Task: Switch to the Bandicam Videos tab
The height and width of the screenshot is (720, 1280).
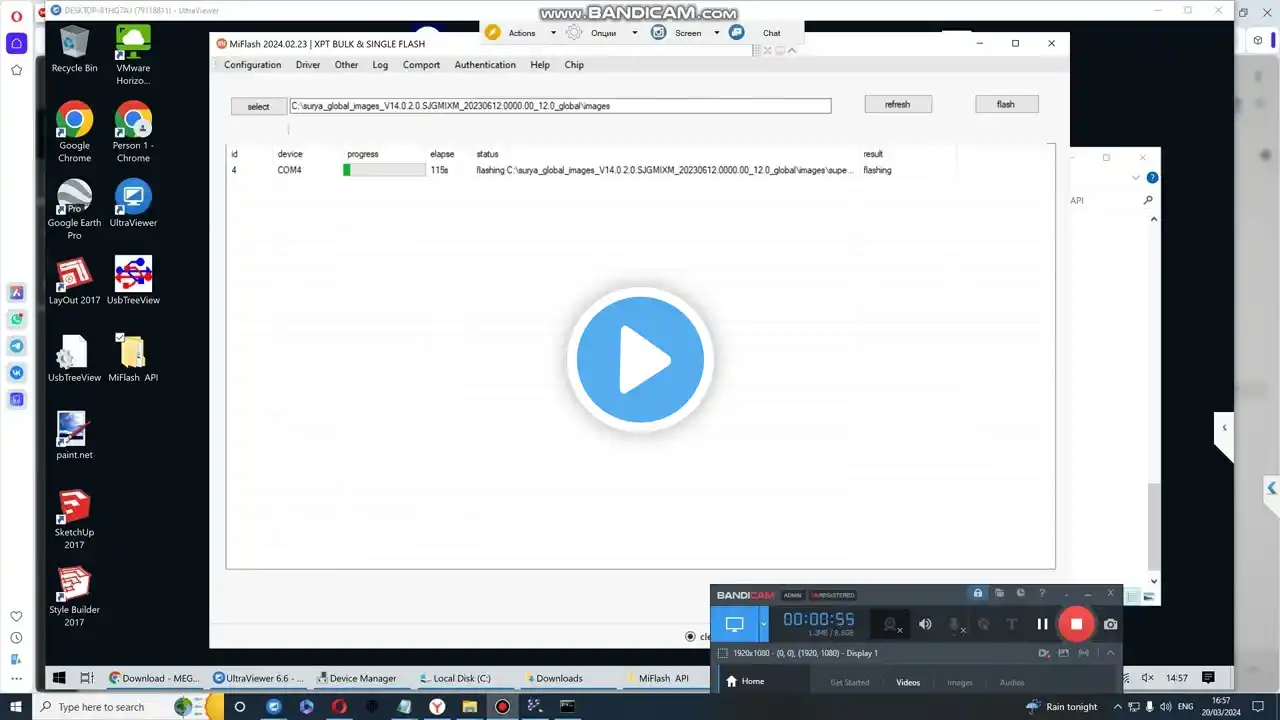Action: (908, 682)
